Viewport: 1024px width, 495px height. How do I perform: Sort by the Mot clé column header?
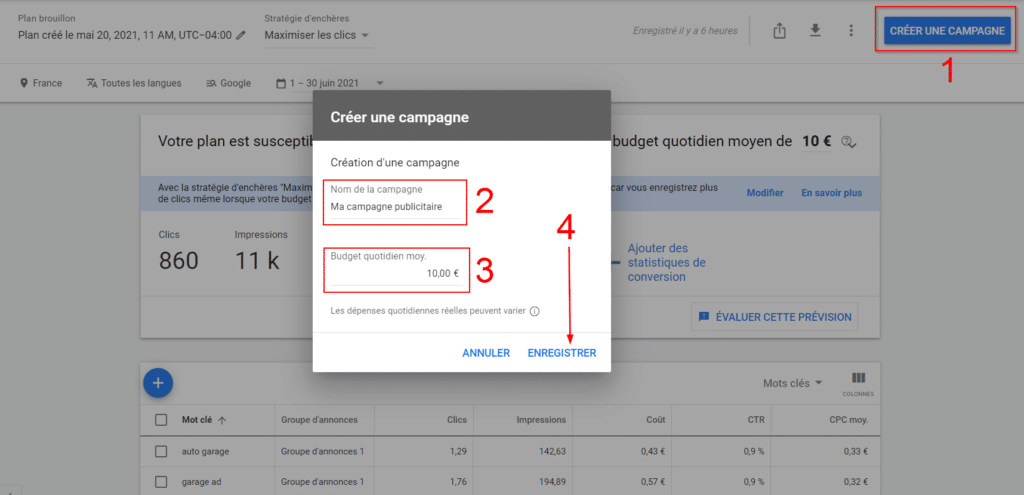coord(204,420)
